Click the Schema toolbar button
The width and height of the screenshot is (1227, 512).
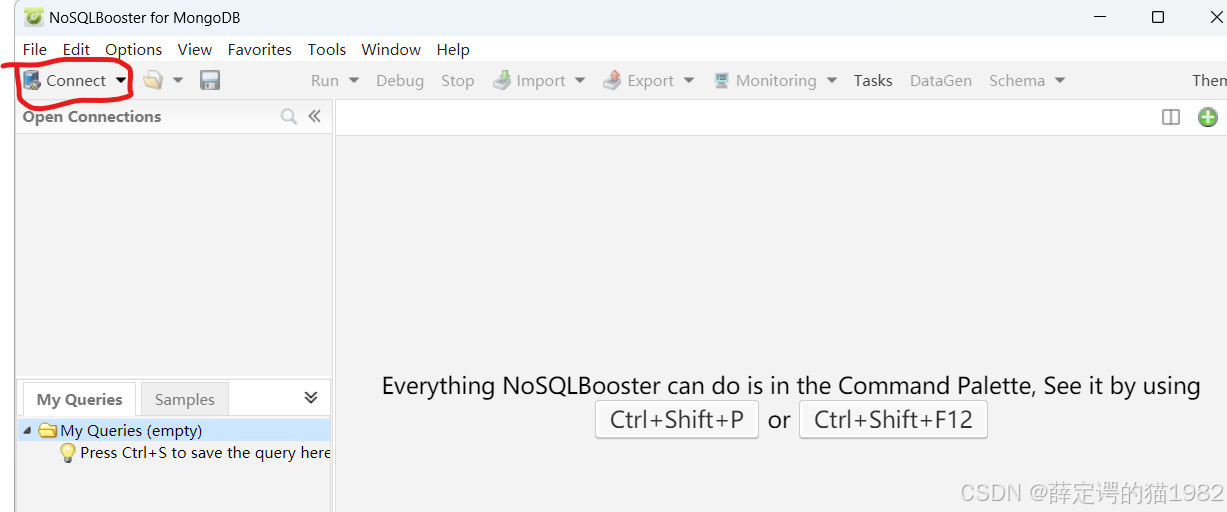pos(1017,81)
